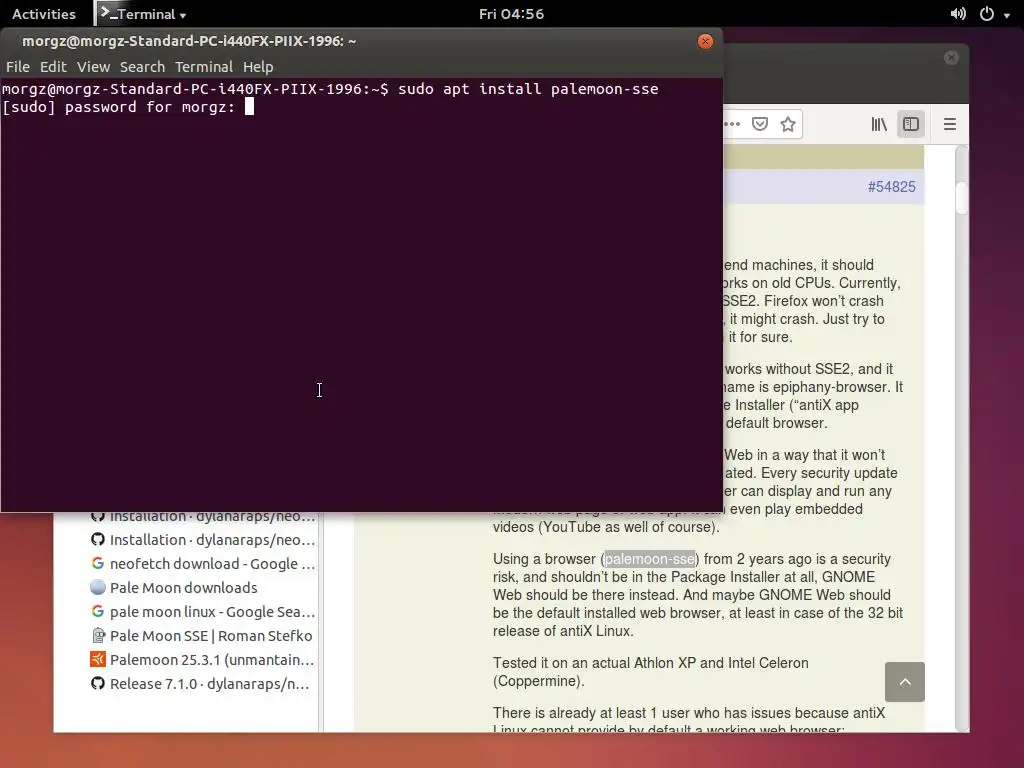Click the orange icon beside Palemoon 25.3.1 entry
Image resolution: width=1024 pixels, height=768 pixels.
97,659
